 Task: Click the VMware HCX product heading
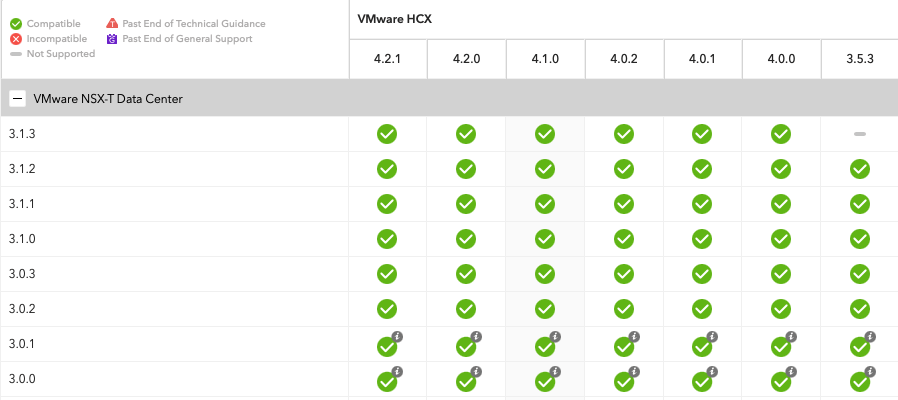coord(395,19)
